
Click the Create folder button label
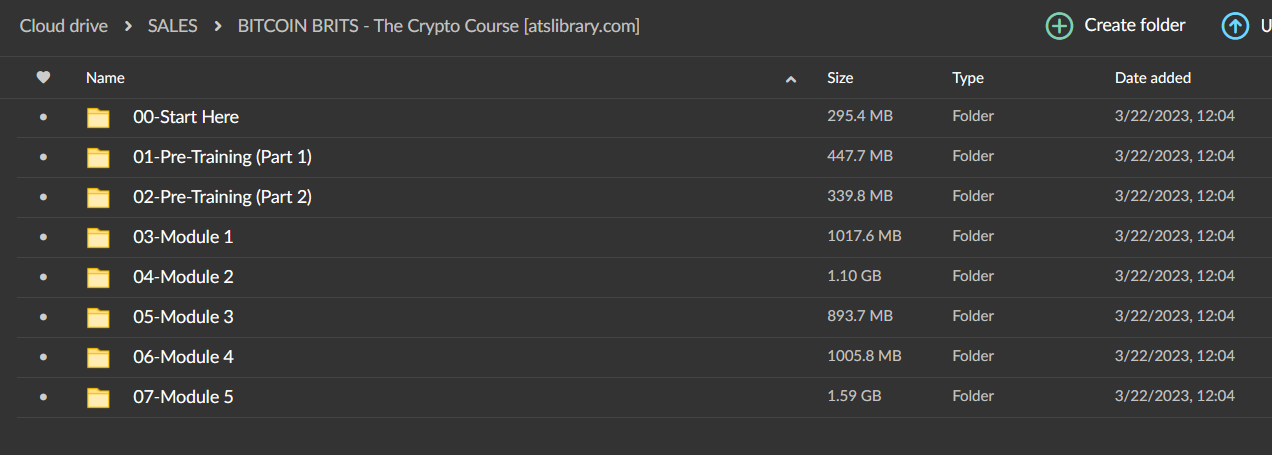(1135, 26)
